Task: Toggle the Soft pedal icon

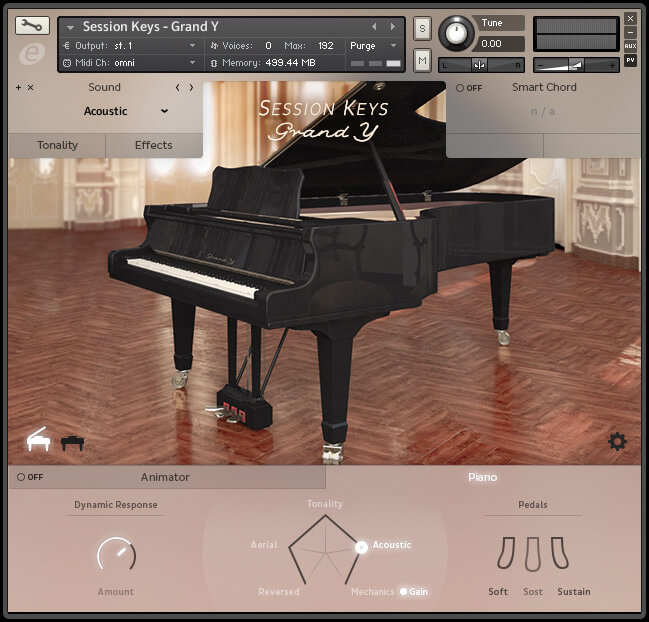Action: pos(506,553)
